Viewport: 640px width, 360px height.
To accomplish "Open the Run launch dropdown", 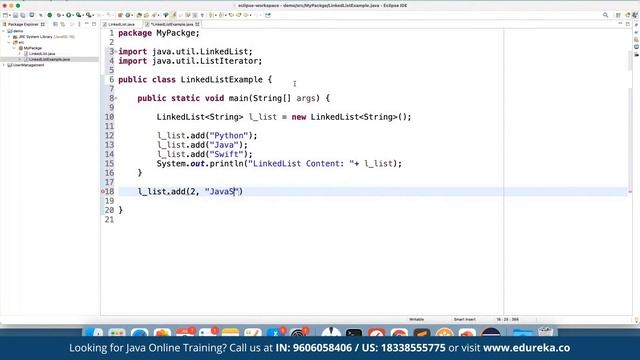I will [73, 15].
